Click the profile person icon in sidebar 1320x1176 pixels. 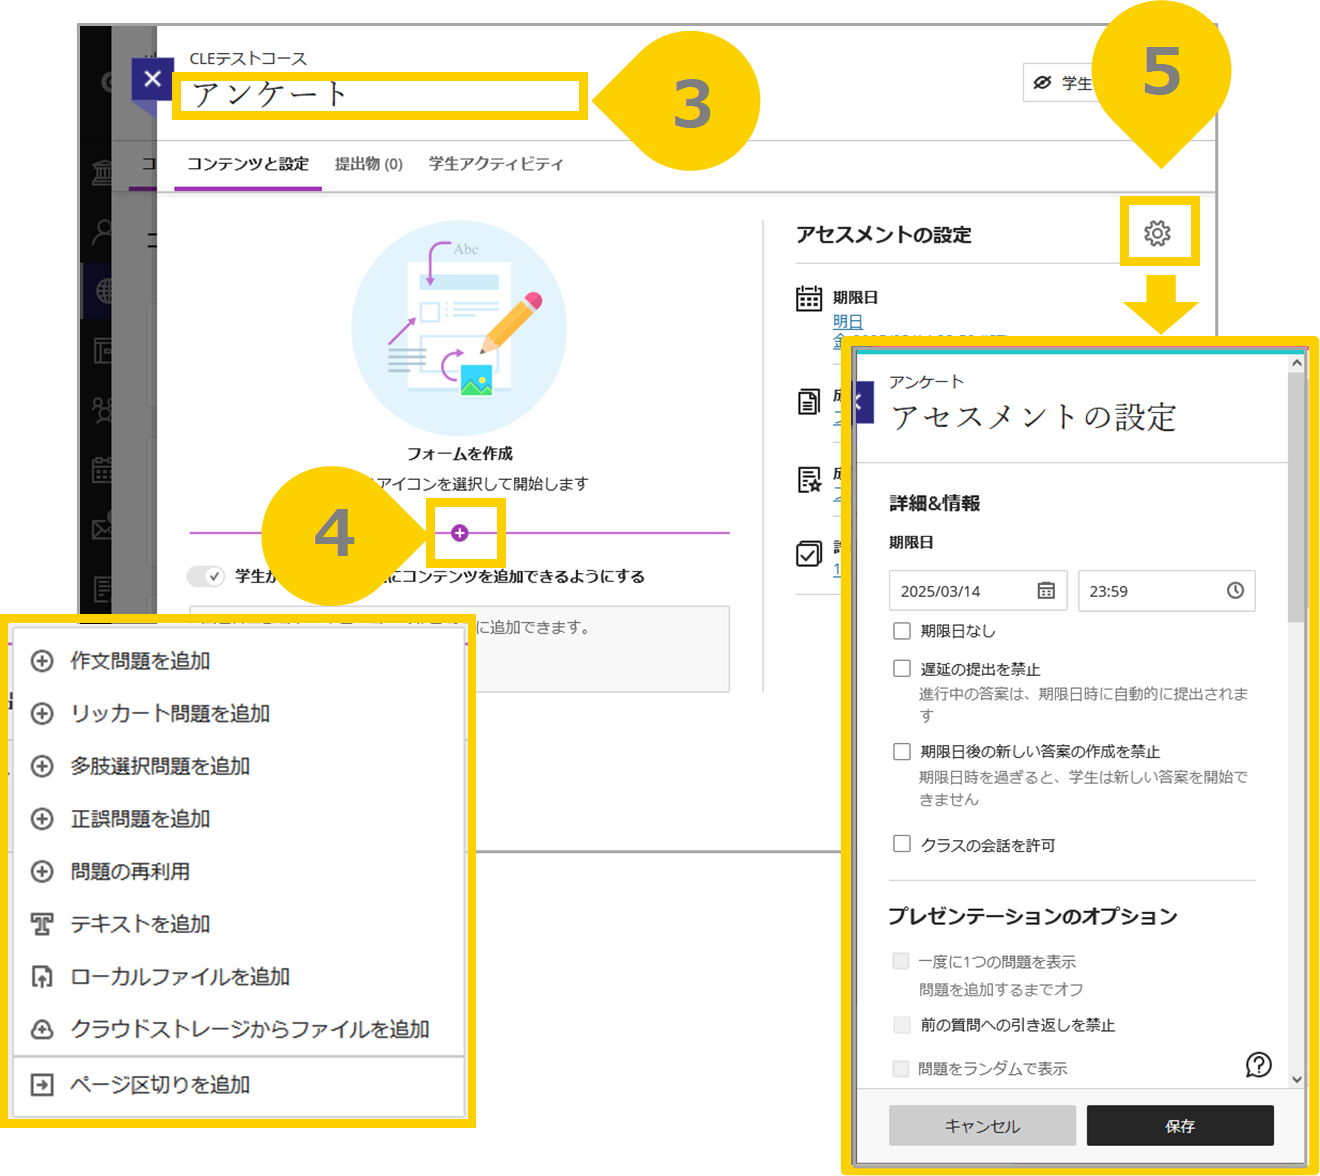pyautogui.click(x=101, y=232)
